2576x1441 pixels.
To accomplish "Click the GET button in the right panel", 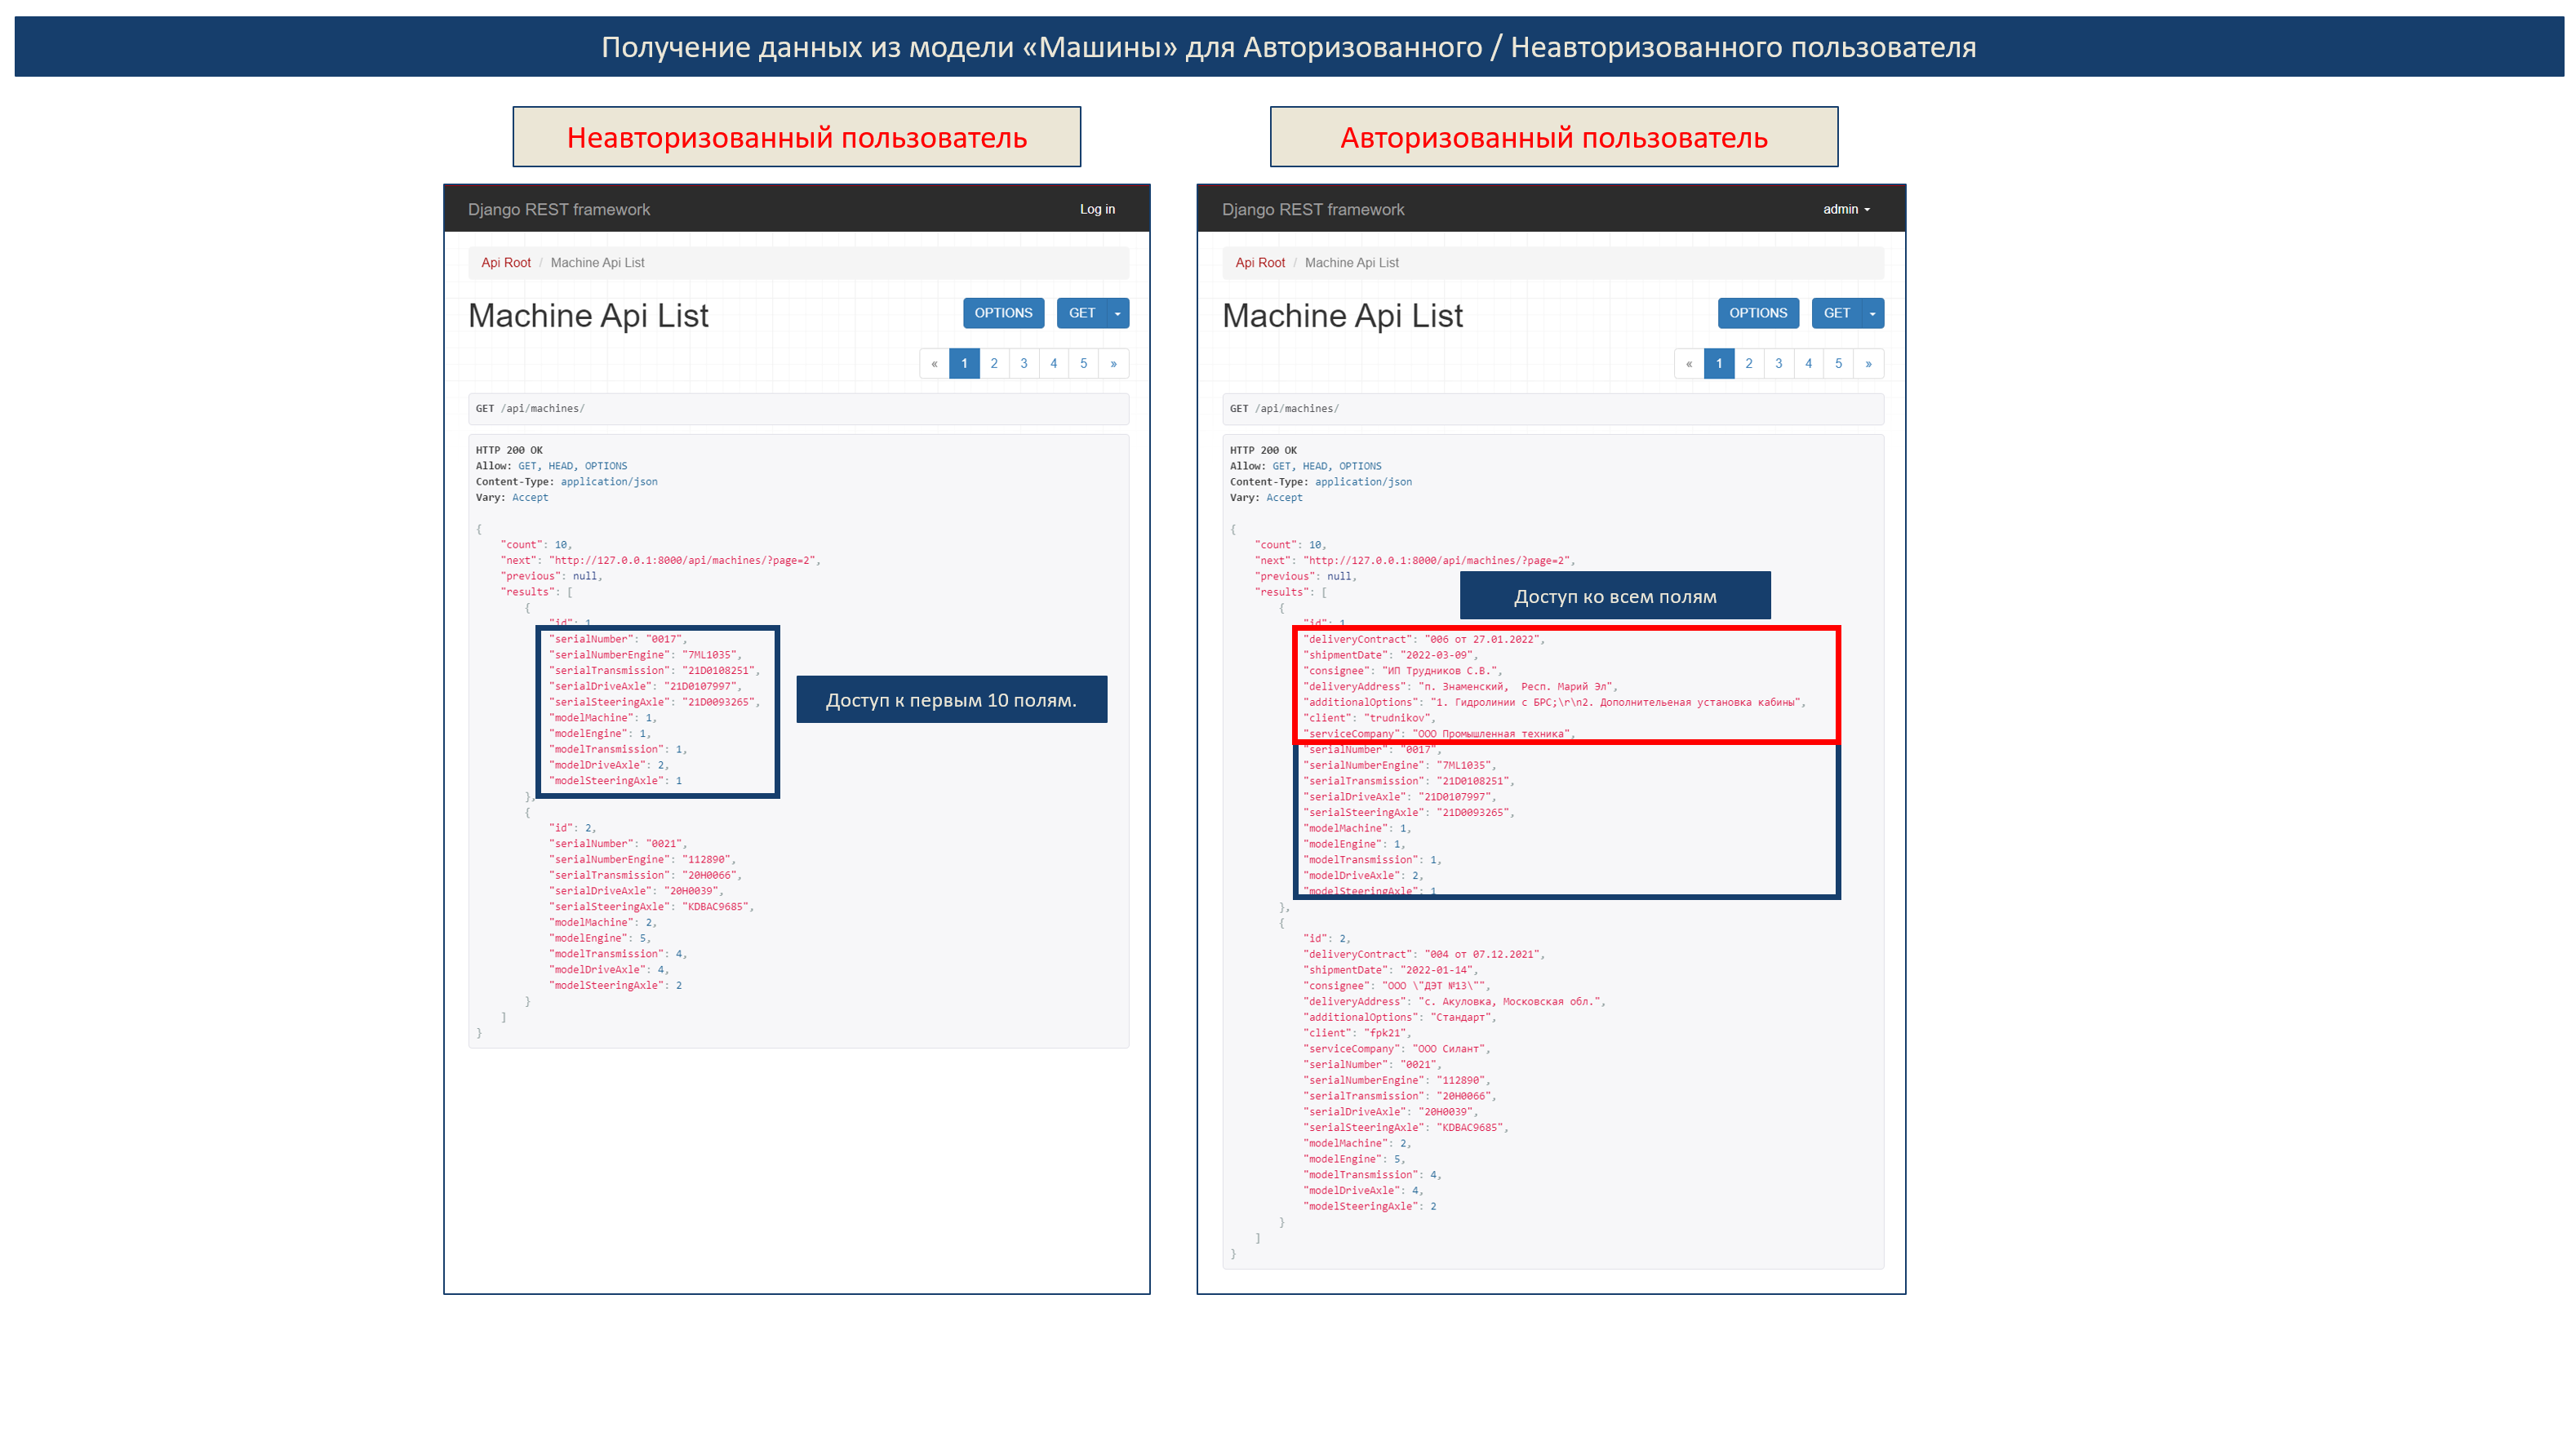I will click(1837, 313).
